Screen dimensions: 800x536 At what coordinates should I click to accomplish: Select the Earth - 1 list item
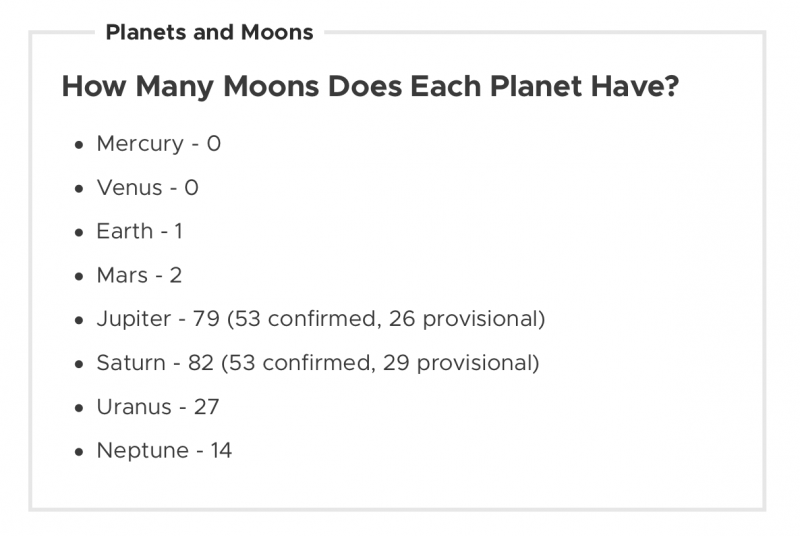point(139,232)
